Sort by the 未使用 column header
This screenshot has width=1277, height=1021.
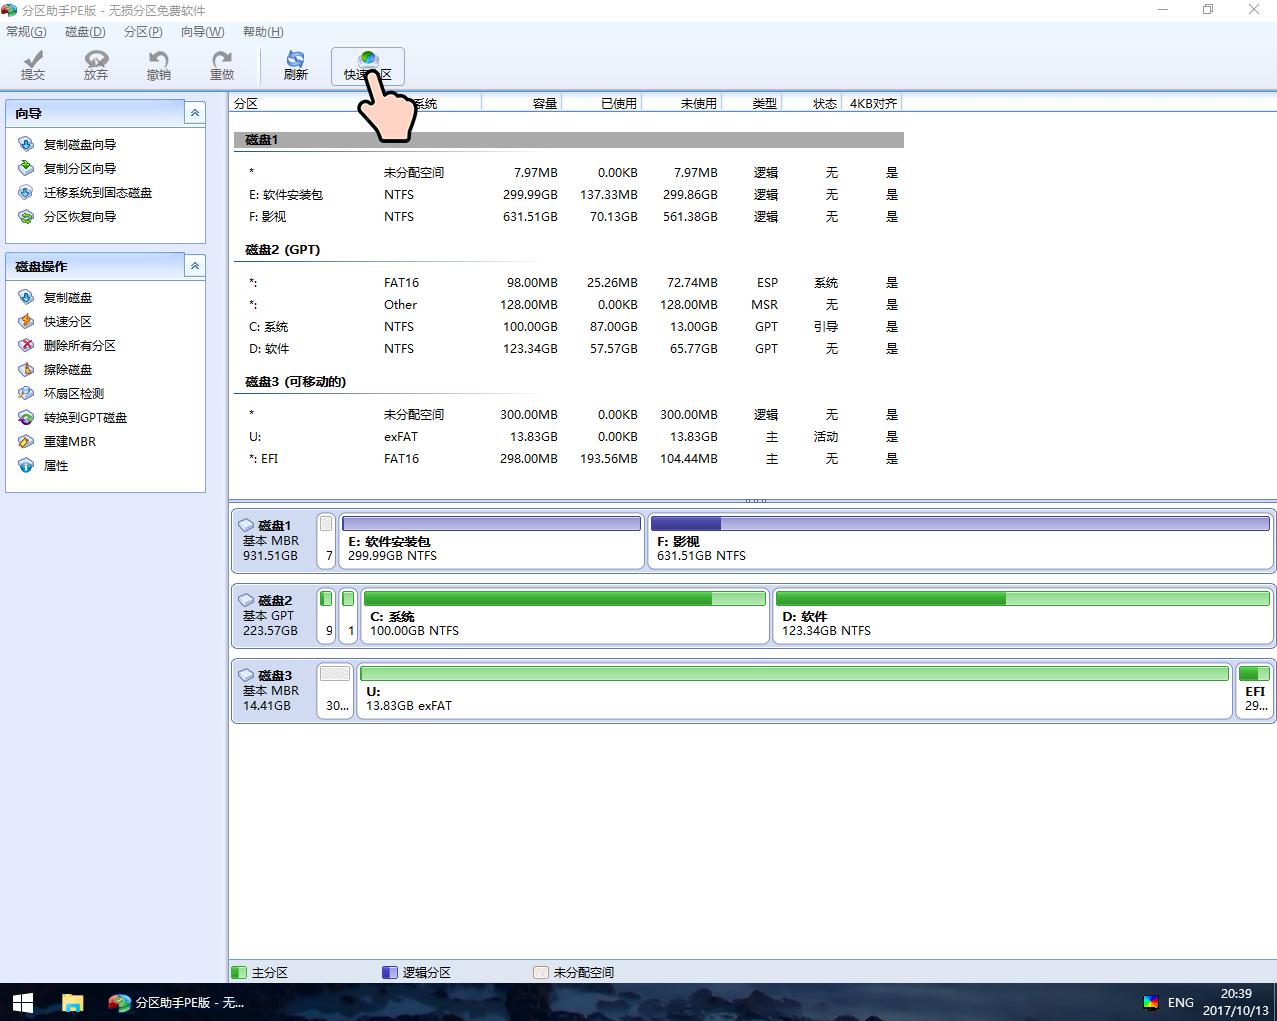(682, 103)
